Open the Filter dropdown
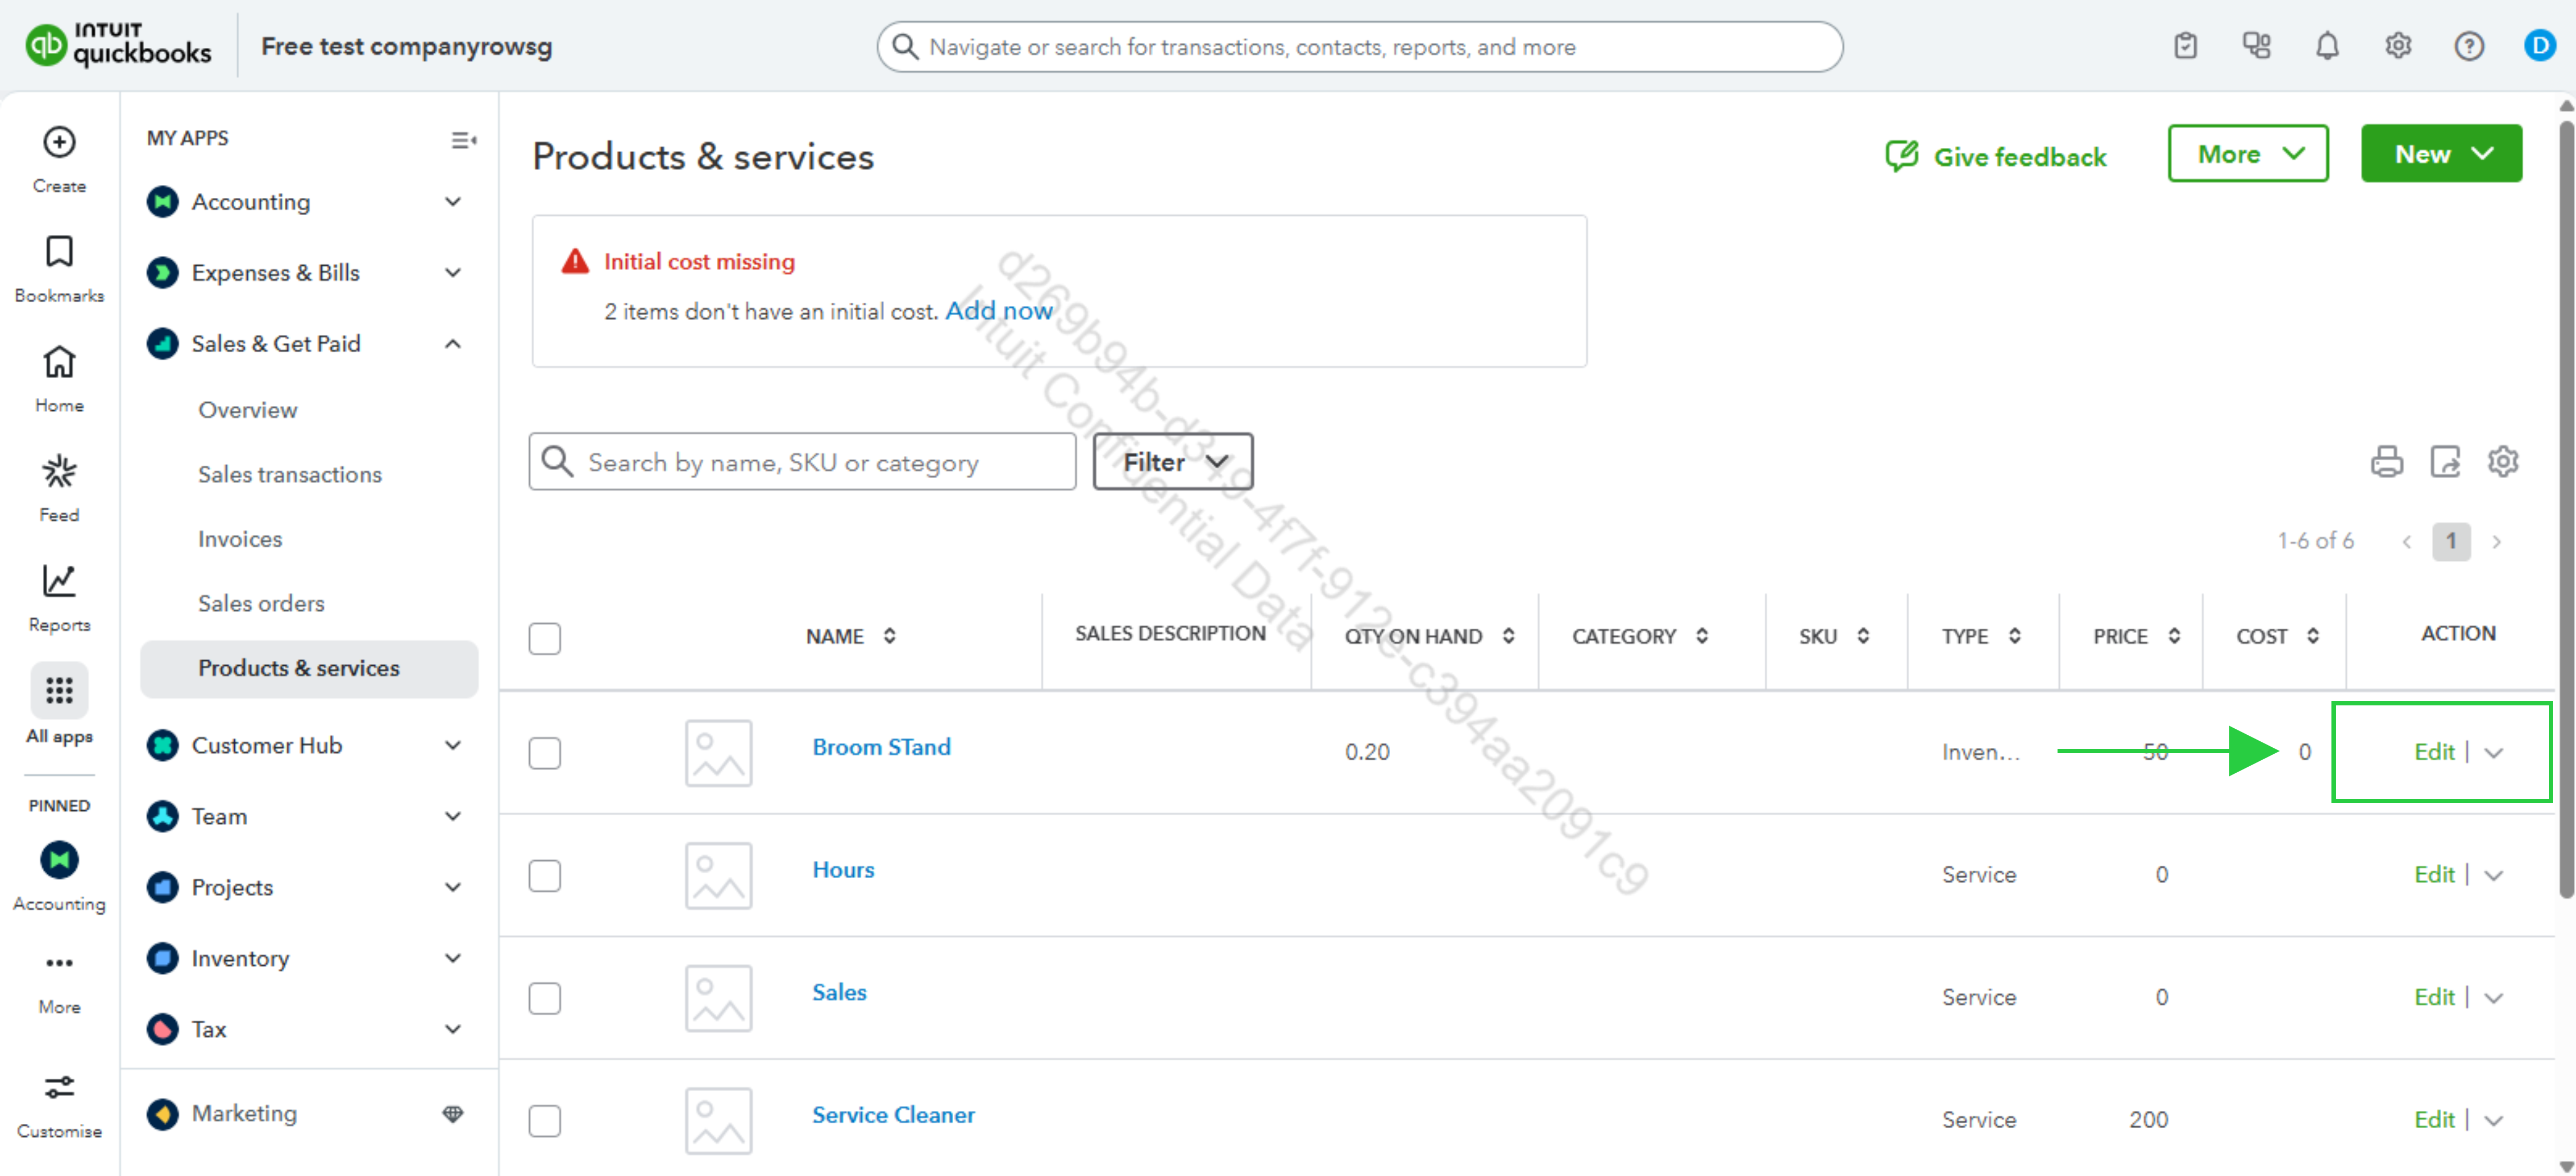The height and width of the screenshot is (1176, 2576). point(1173,462)
